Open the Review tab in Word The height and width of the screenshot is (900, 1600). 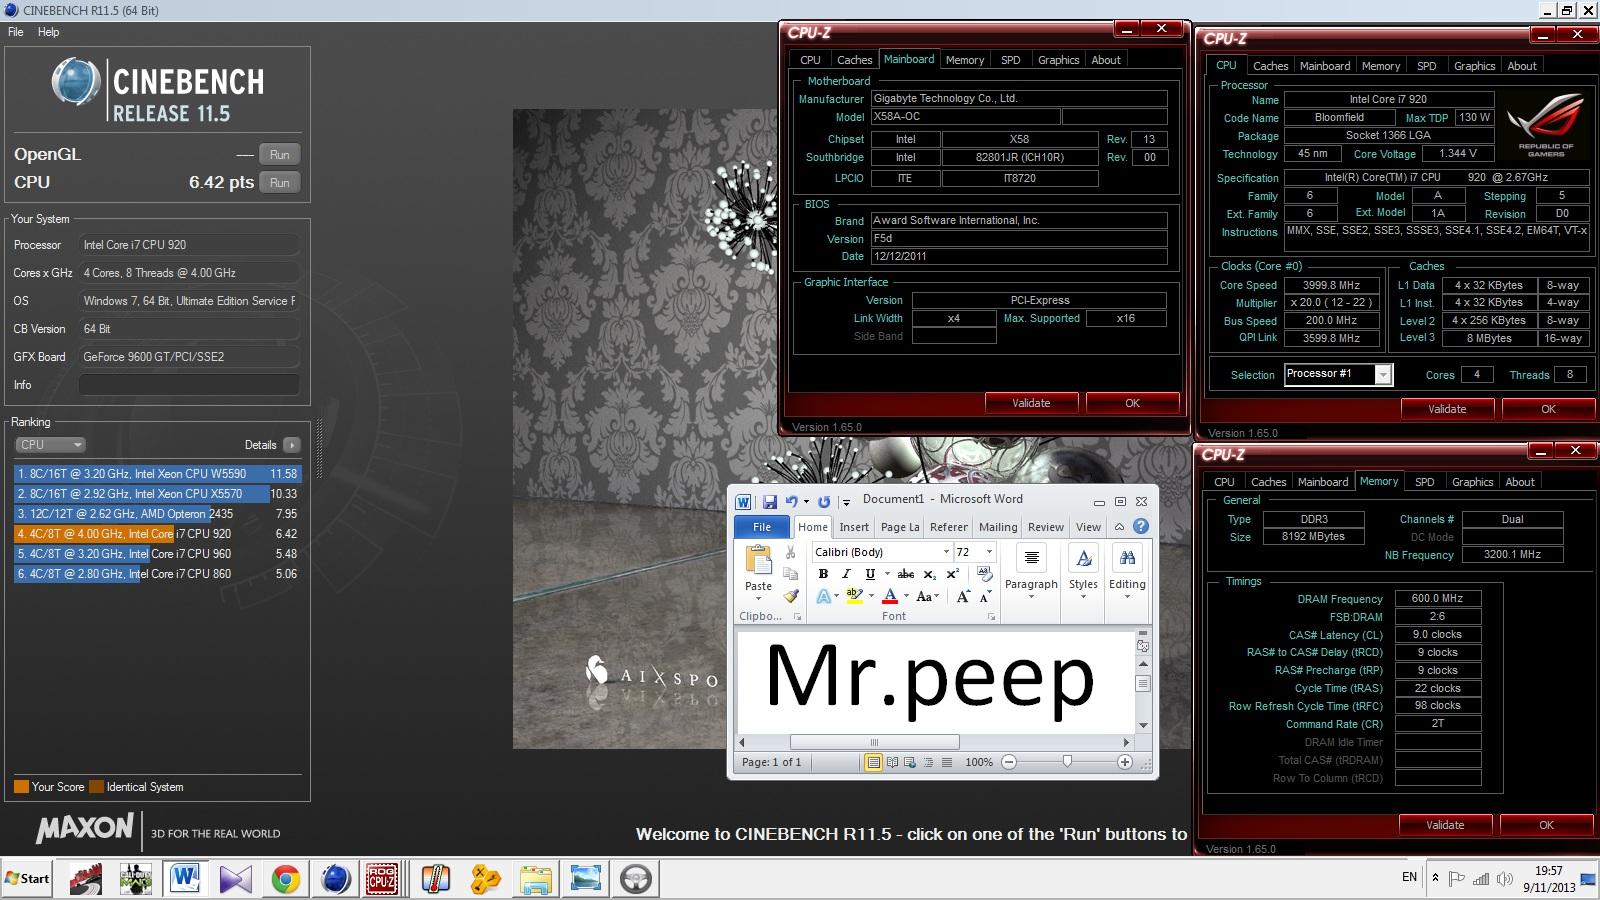(1046, 527)
